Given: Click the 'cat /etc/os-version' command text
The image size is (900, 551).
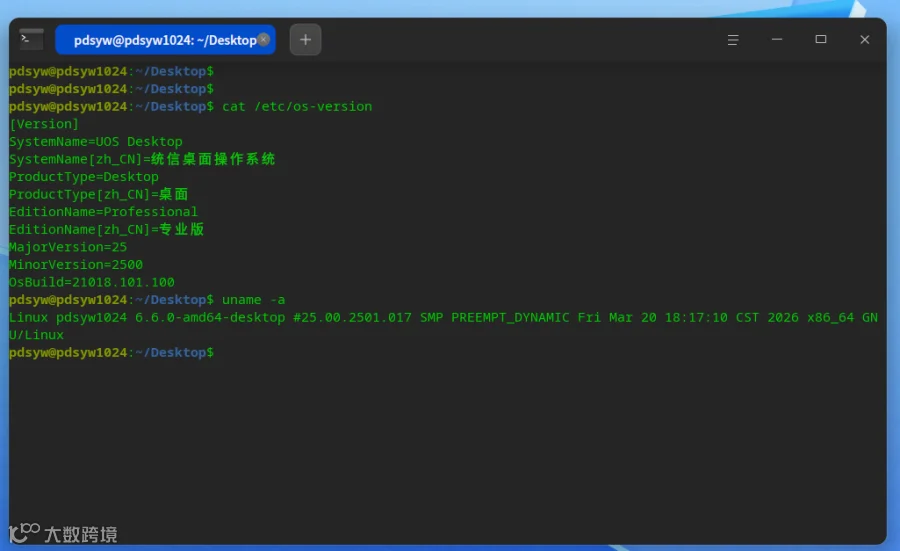Looking at the screenshot, I should pos(297,106).
